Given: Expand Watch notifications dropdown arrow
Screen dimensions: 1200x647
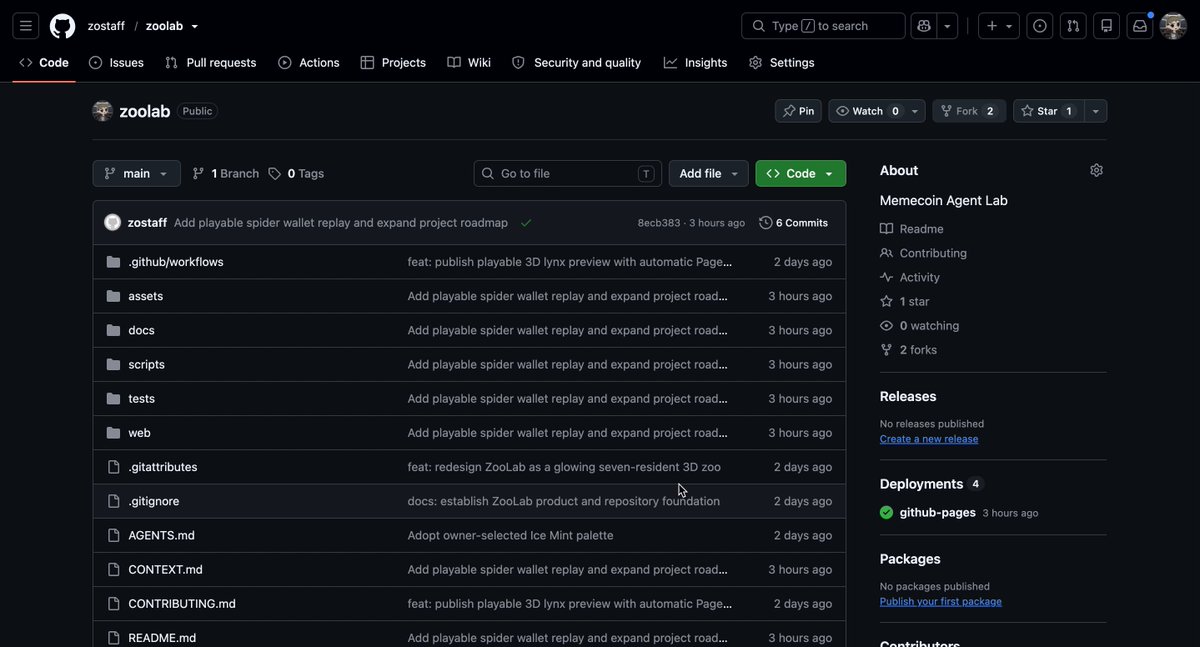Looking at the screenshot, I should [915, 111].
